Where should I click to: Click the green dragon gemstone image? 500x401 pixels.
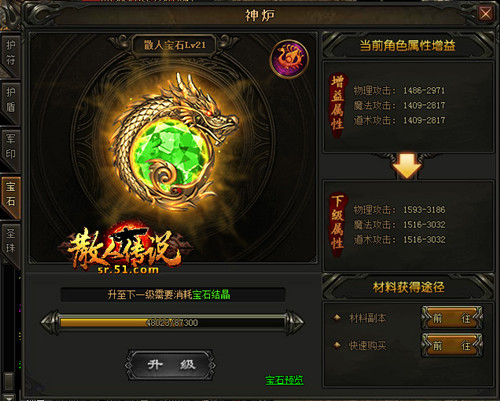173,142
